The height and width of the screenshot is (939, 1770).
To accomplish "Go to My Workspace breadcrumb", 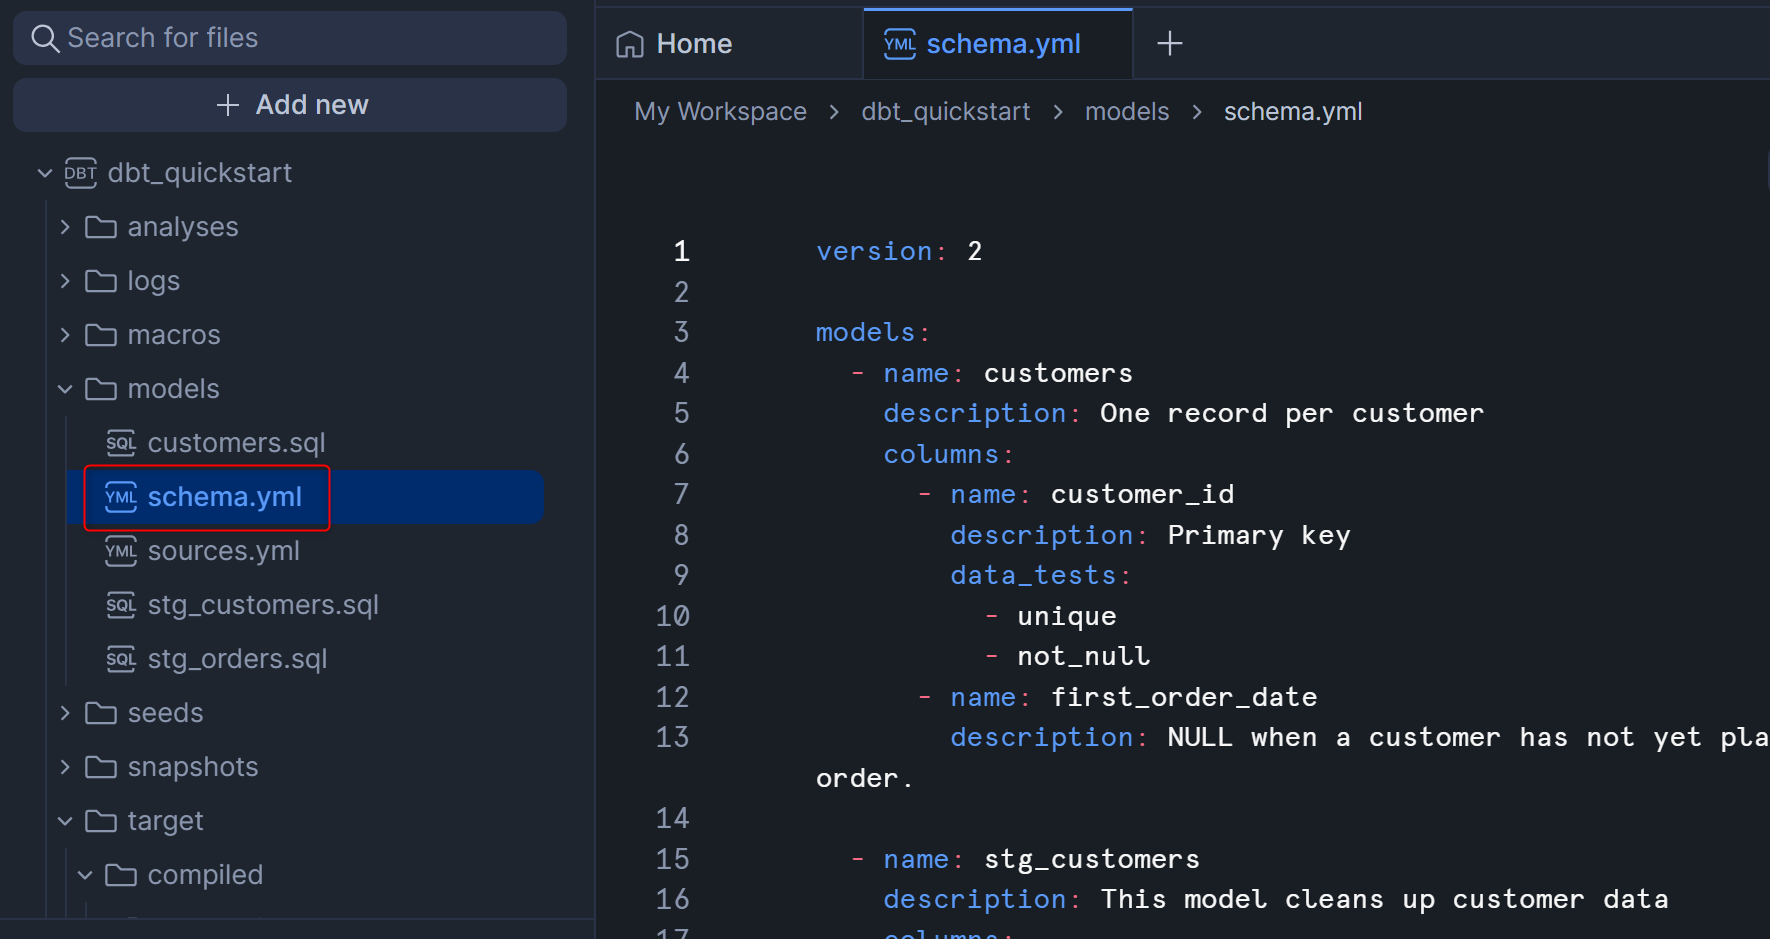I will (x=720, y=112).
